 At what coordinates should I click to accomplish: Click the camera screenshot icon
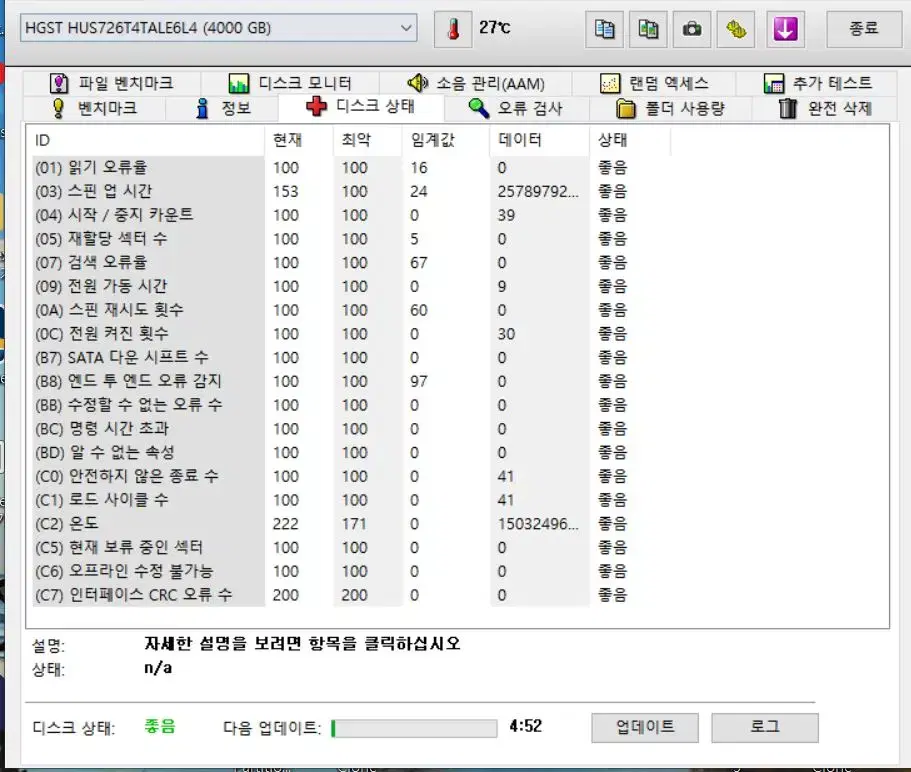[694, 27]
